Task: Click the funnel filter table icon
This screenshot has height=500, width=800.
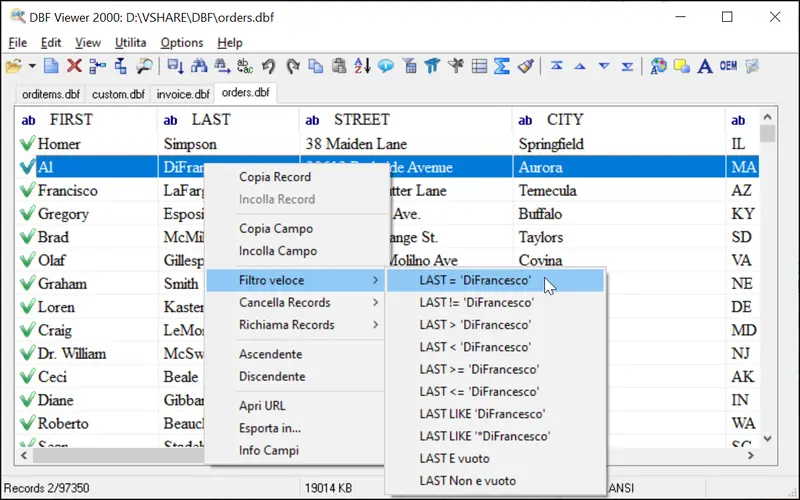Action: click(409, 66)
